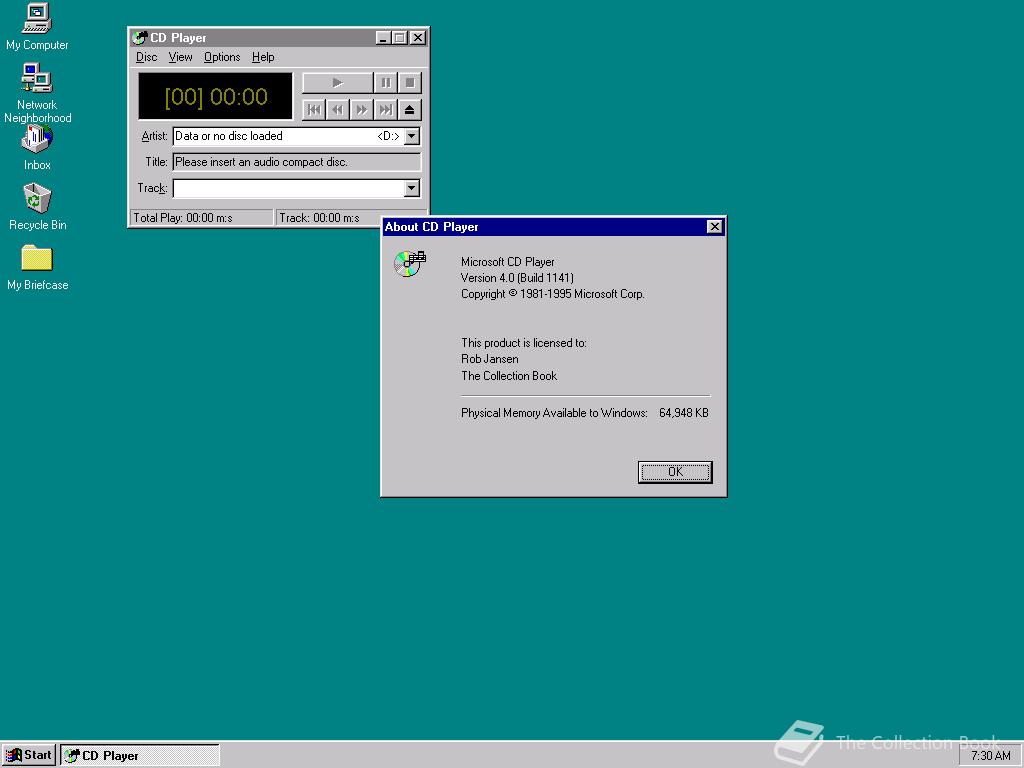Minimize the CD Player window
Image resolution: width=1024 pixels, height=768 pixels.
[383, 38]
